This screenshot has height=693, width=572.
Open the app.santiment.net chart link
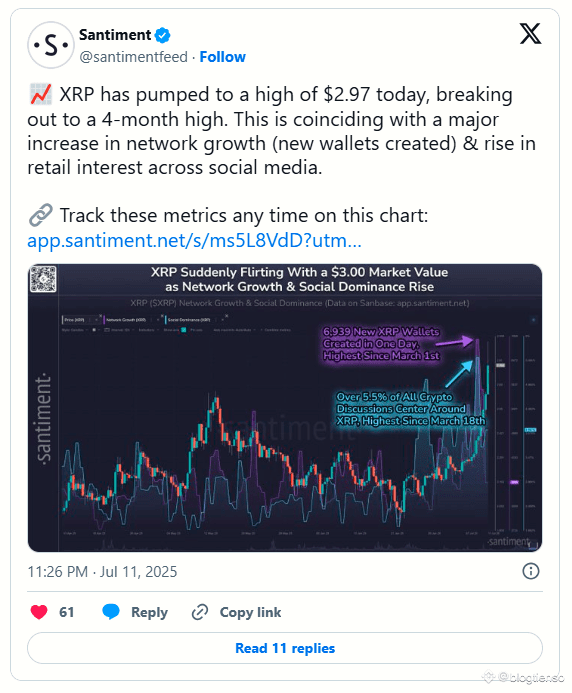point(194,240)
